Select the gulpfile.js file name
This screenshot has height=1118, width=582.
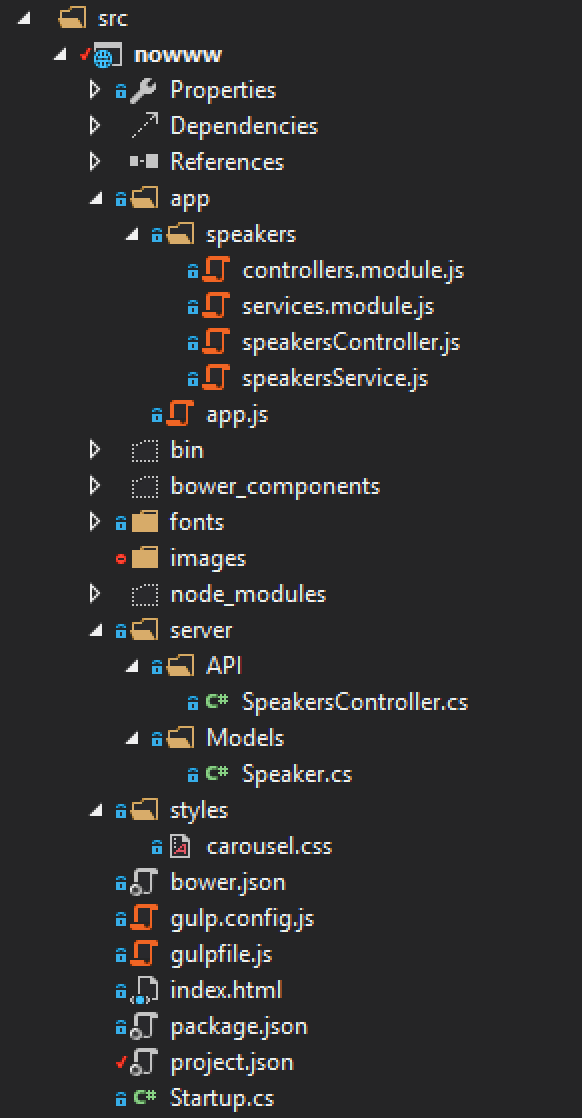[221, 954]
